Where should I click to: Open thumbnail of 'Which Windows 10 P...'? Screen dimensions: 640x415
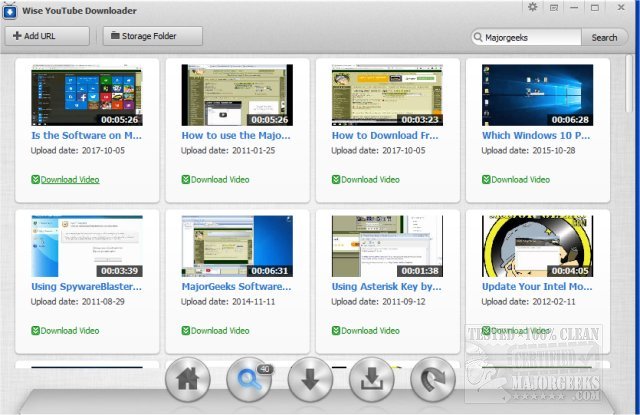pyautogui.click(x=538, y=95)
